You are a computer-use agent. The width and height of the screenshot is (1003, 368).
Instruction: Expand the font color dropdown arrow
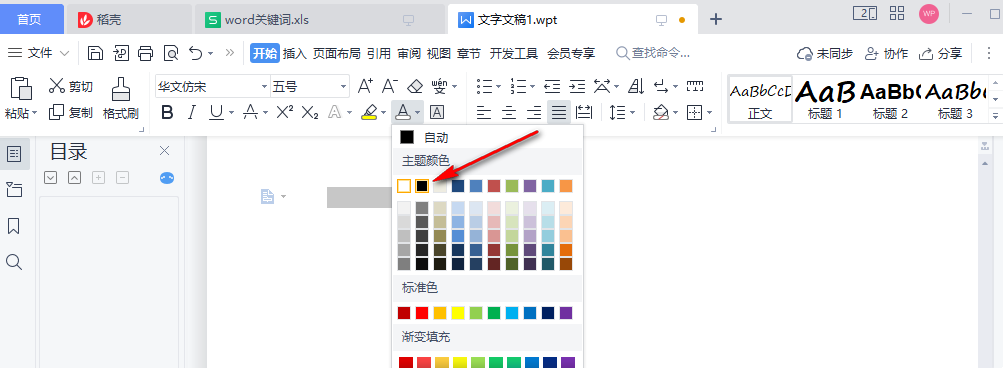coord(417,113)
